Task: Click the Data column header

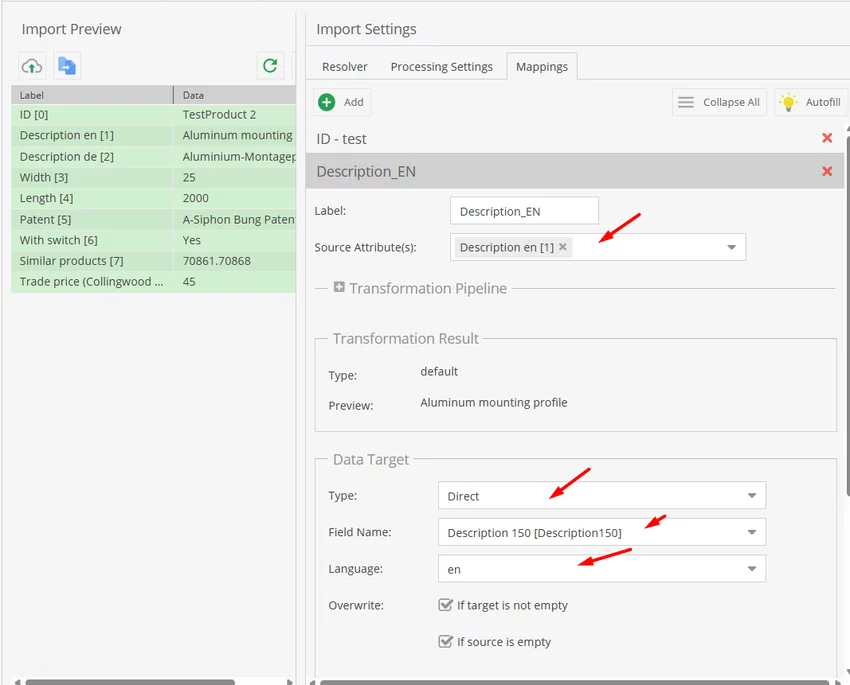Action: (x=235, y=95)
